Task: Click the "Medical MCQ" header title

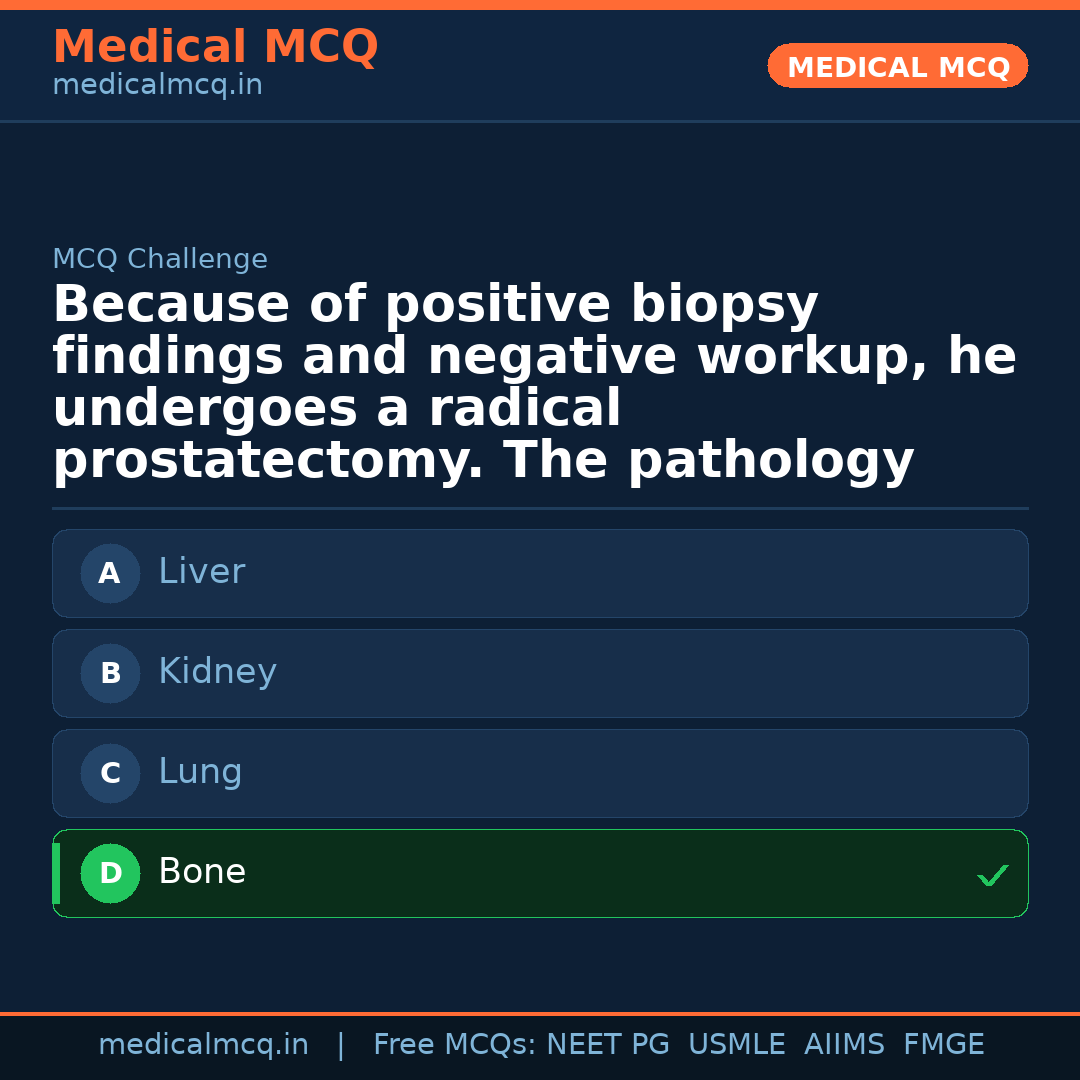Action: pyautogui.click(x=215, y=47)
